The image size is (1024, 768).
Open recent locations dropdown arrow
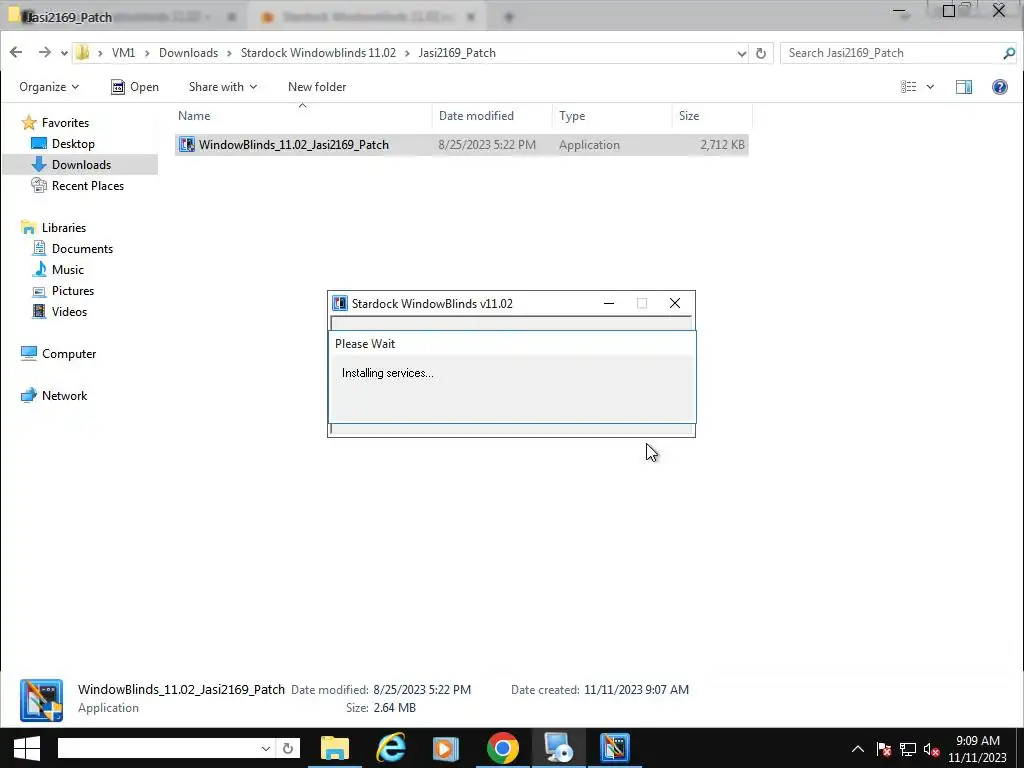[x=64, y=53]
